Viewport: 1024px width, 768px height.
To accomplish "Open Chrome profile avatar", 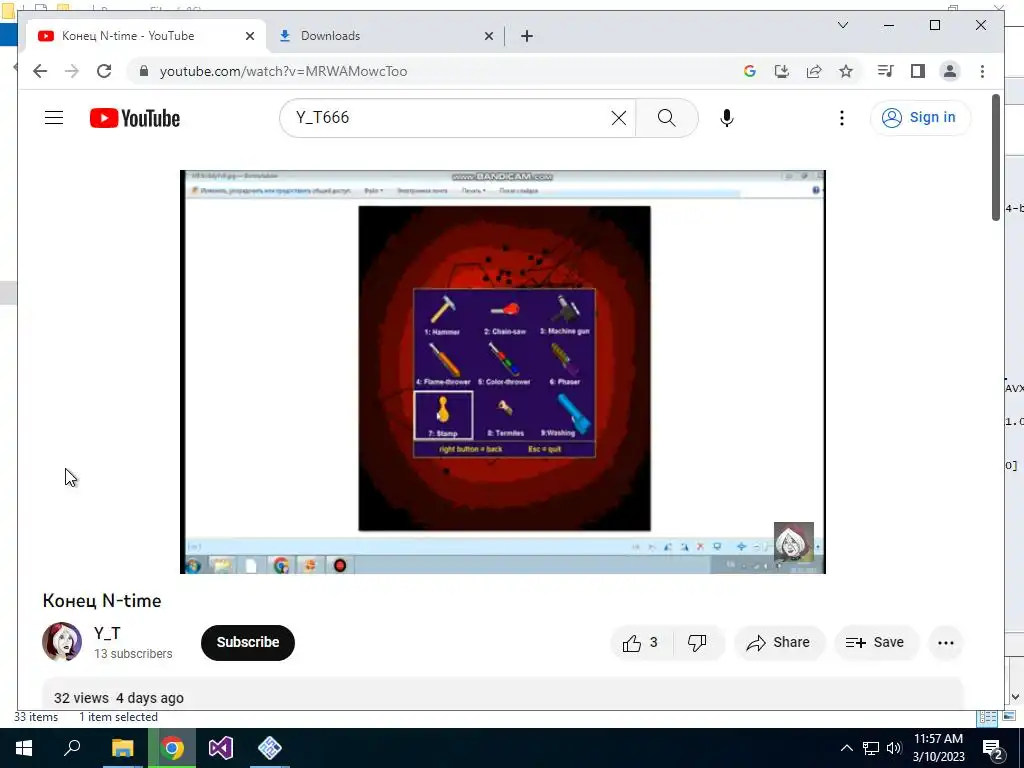I will 950,71.
